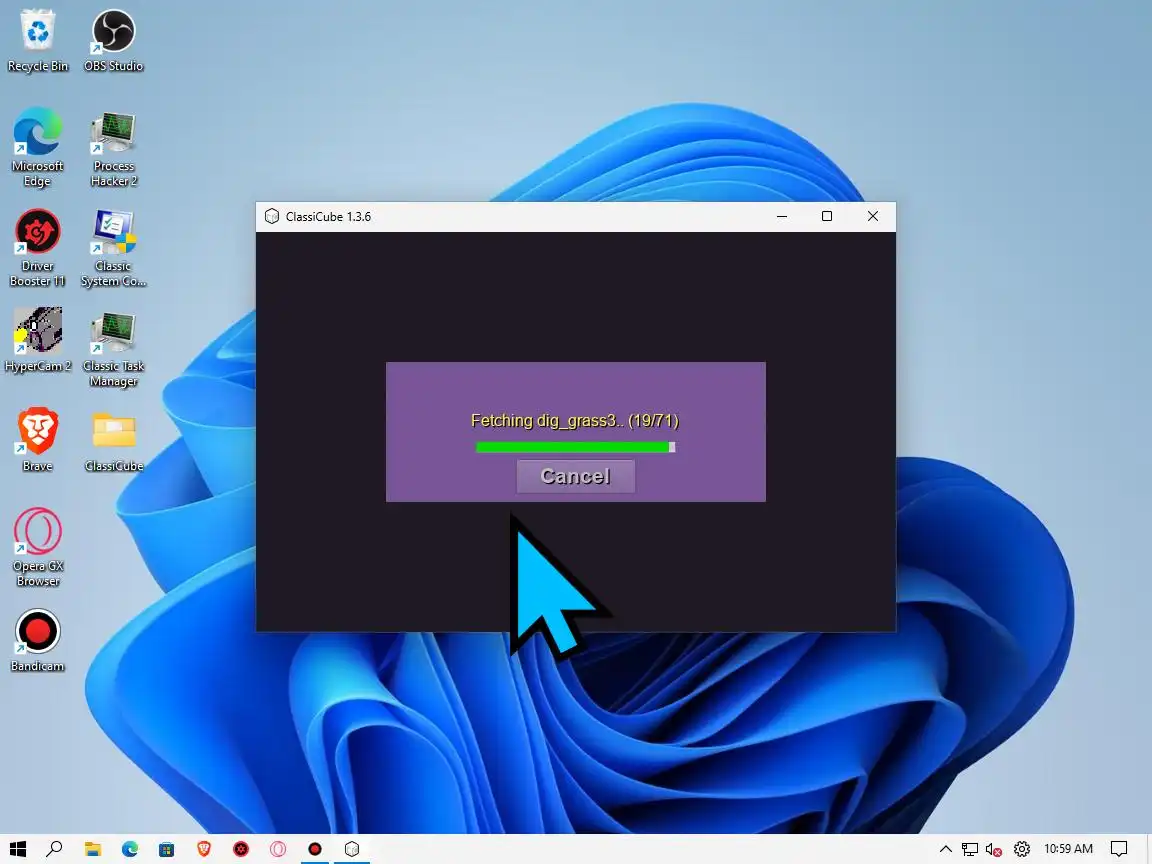Open Microsoft Store from the taskbar

(x=167, y=849)
